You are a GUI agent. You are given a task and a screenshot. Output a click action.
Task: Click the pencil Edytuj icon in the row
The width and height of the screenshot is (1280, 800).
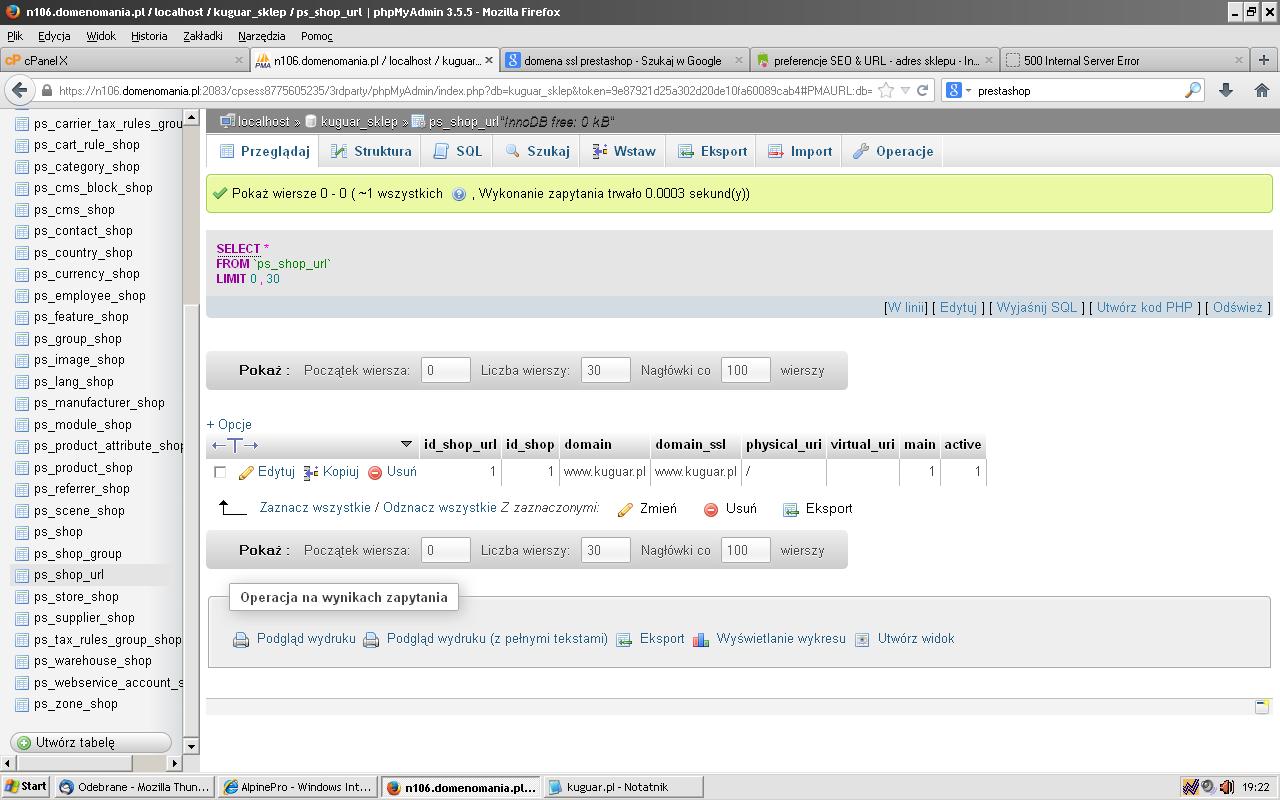coord(246,472)
